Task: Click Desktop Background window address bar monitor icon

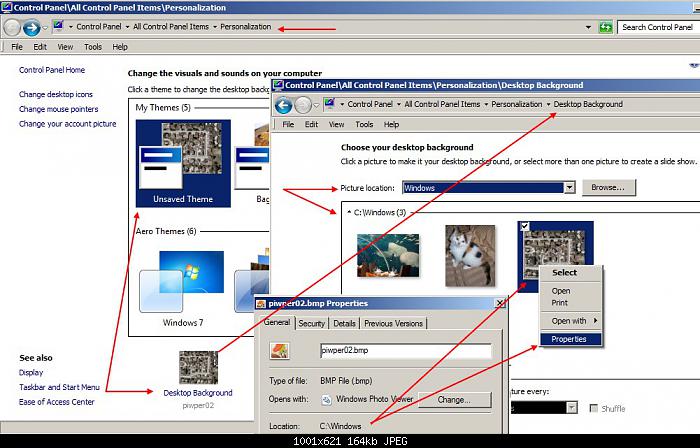Action: 330,104
